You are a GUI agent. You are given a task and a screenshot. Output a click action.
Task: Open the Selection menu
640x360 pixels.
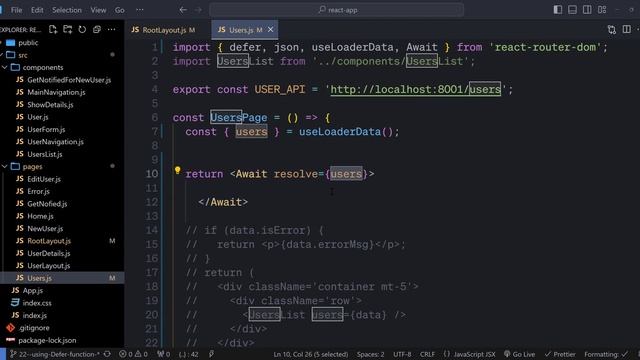pos(67,10)
